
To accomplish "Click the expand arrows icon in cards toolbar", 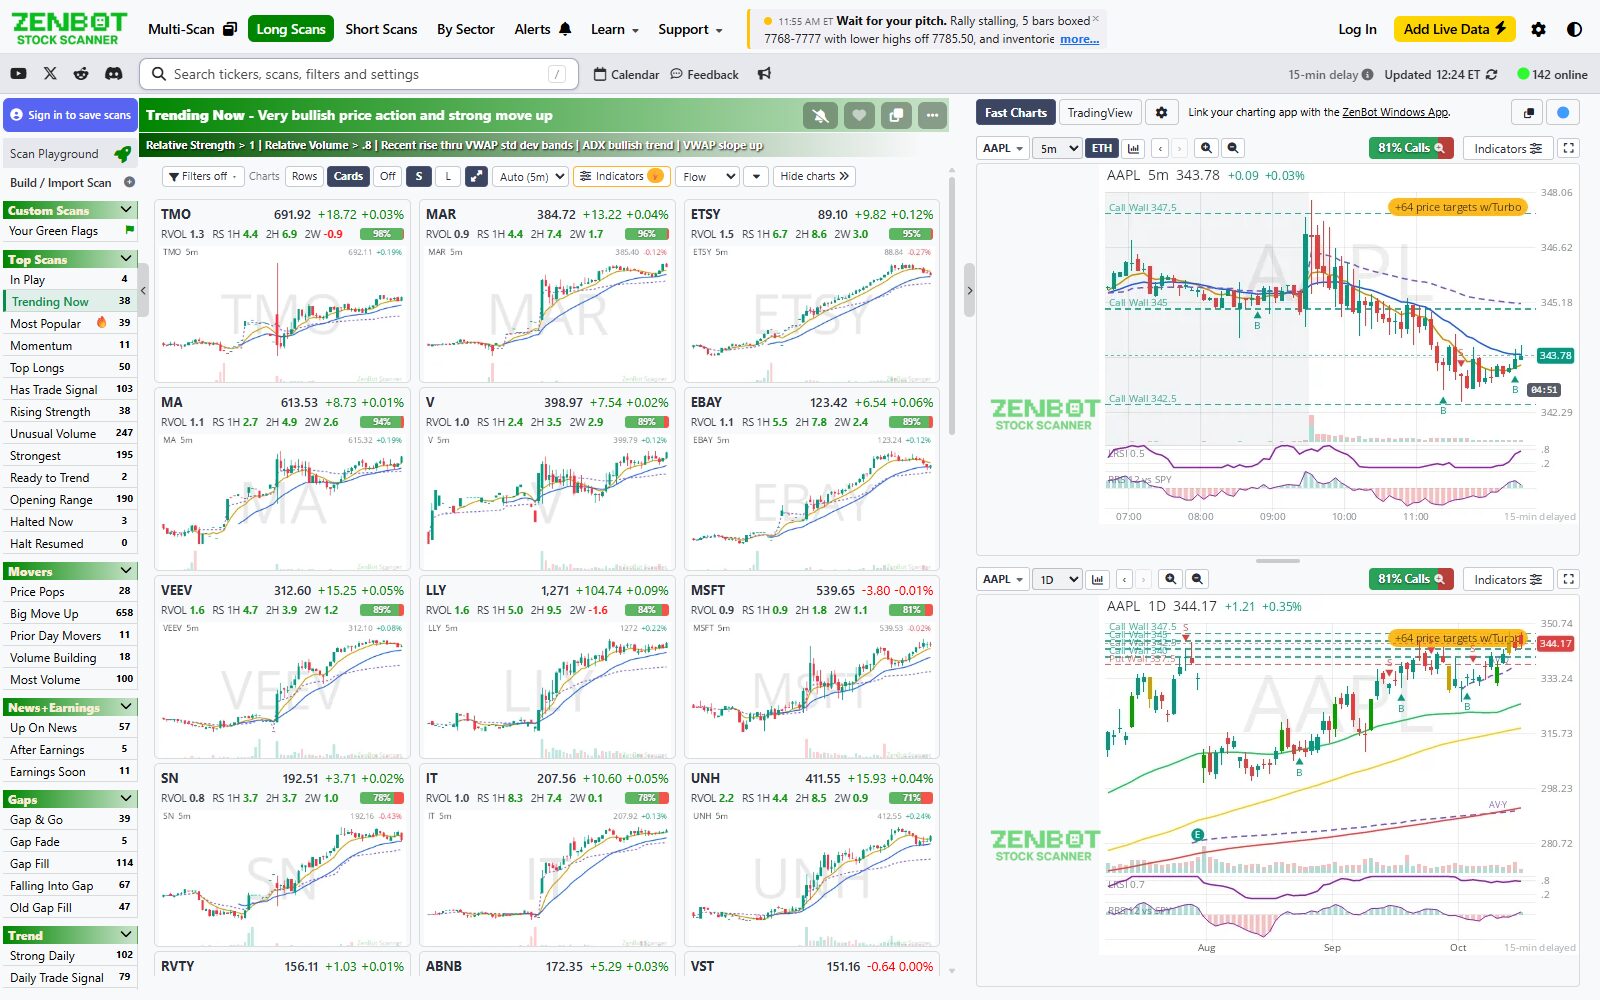I will click(x=477, y=176).
